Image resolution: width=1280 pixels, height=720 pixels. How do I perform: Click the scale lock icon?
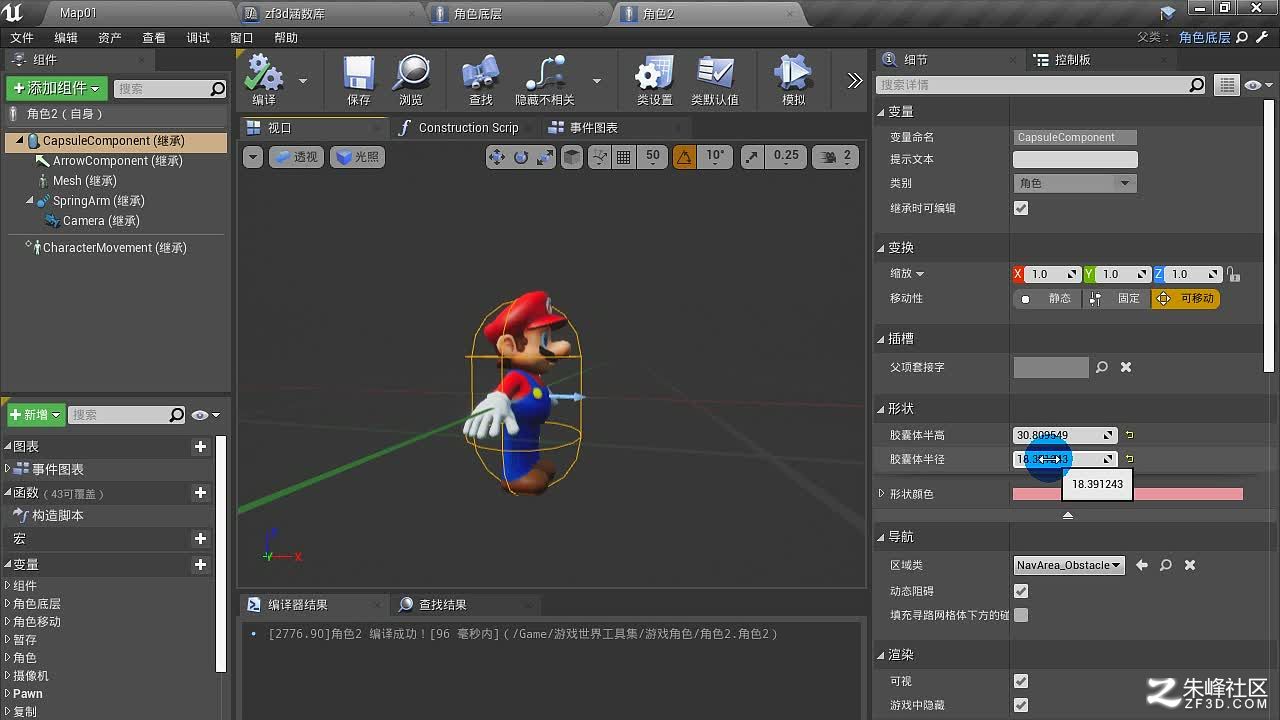tap(1234, 274)
